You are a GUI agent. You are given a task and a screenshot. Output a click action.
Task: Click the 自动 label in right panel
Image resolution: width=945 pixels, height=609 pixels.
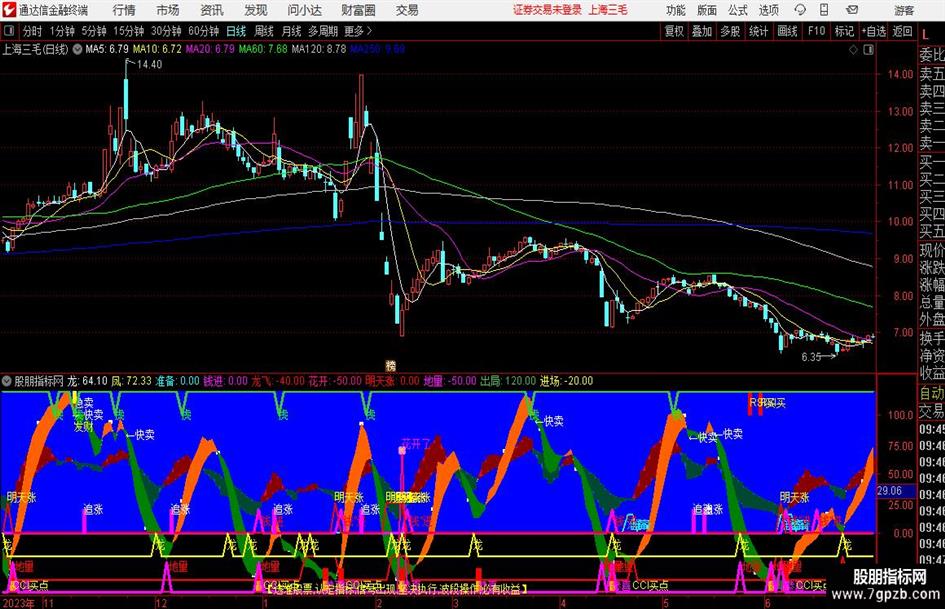(932, 393)
